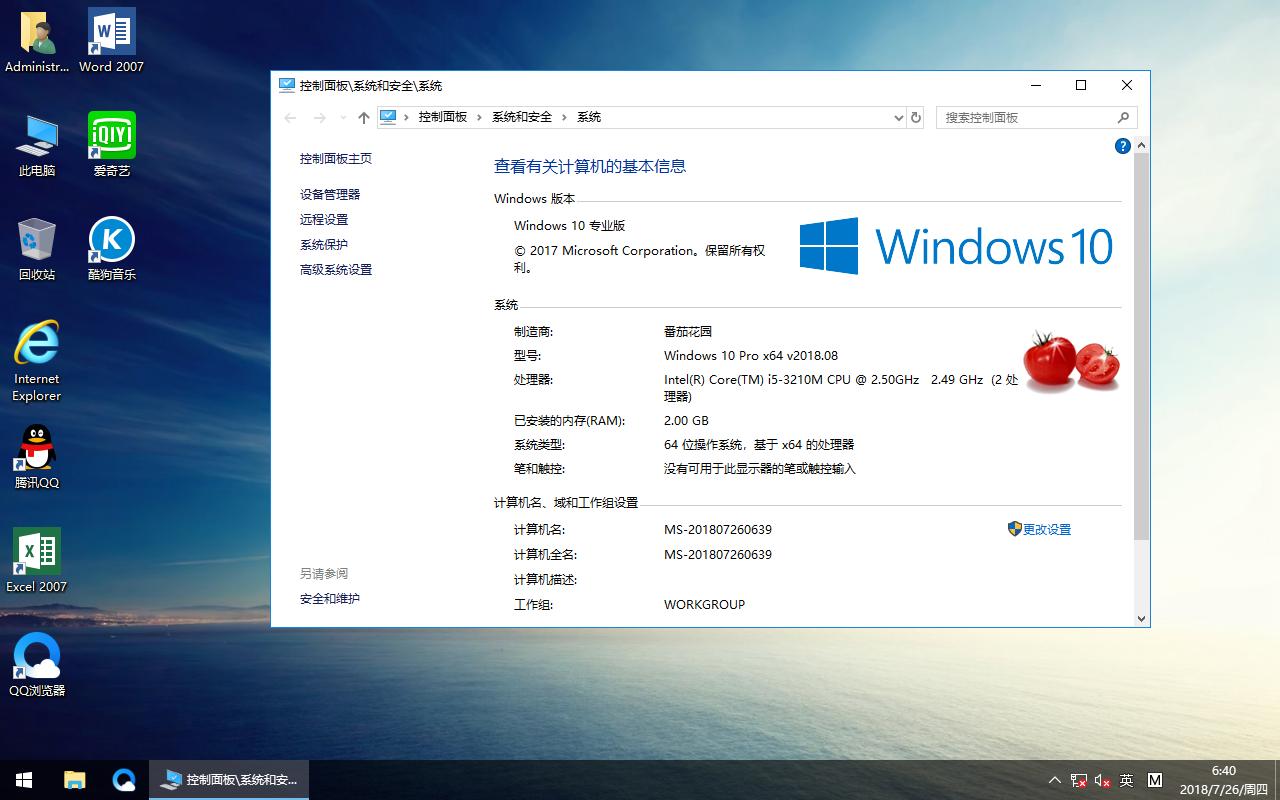Open the blue help question mark

pyautogui.click(x=1122, y=146)
